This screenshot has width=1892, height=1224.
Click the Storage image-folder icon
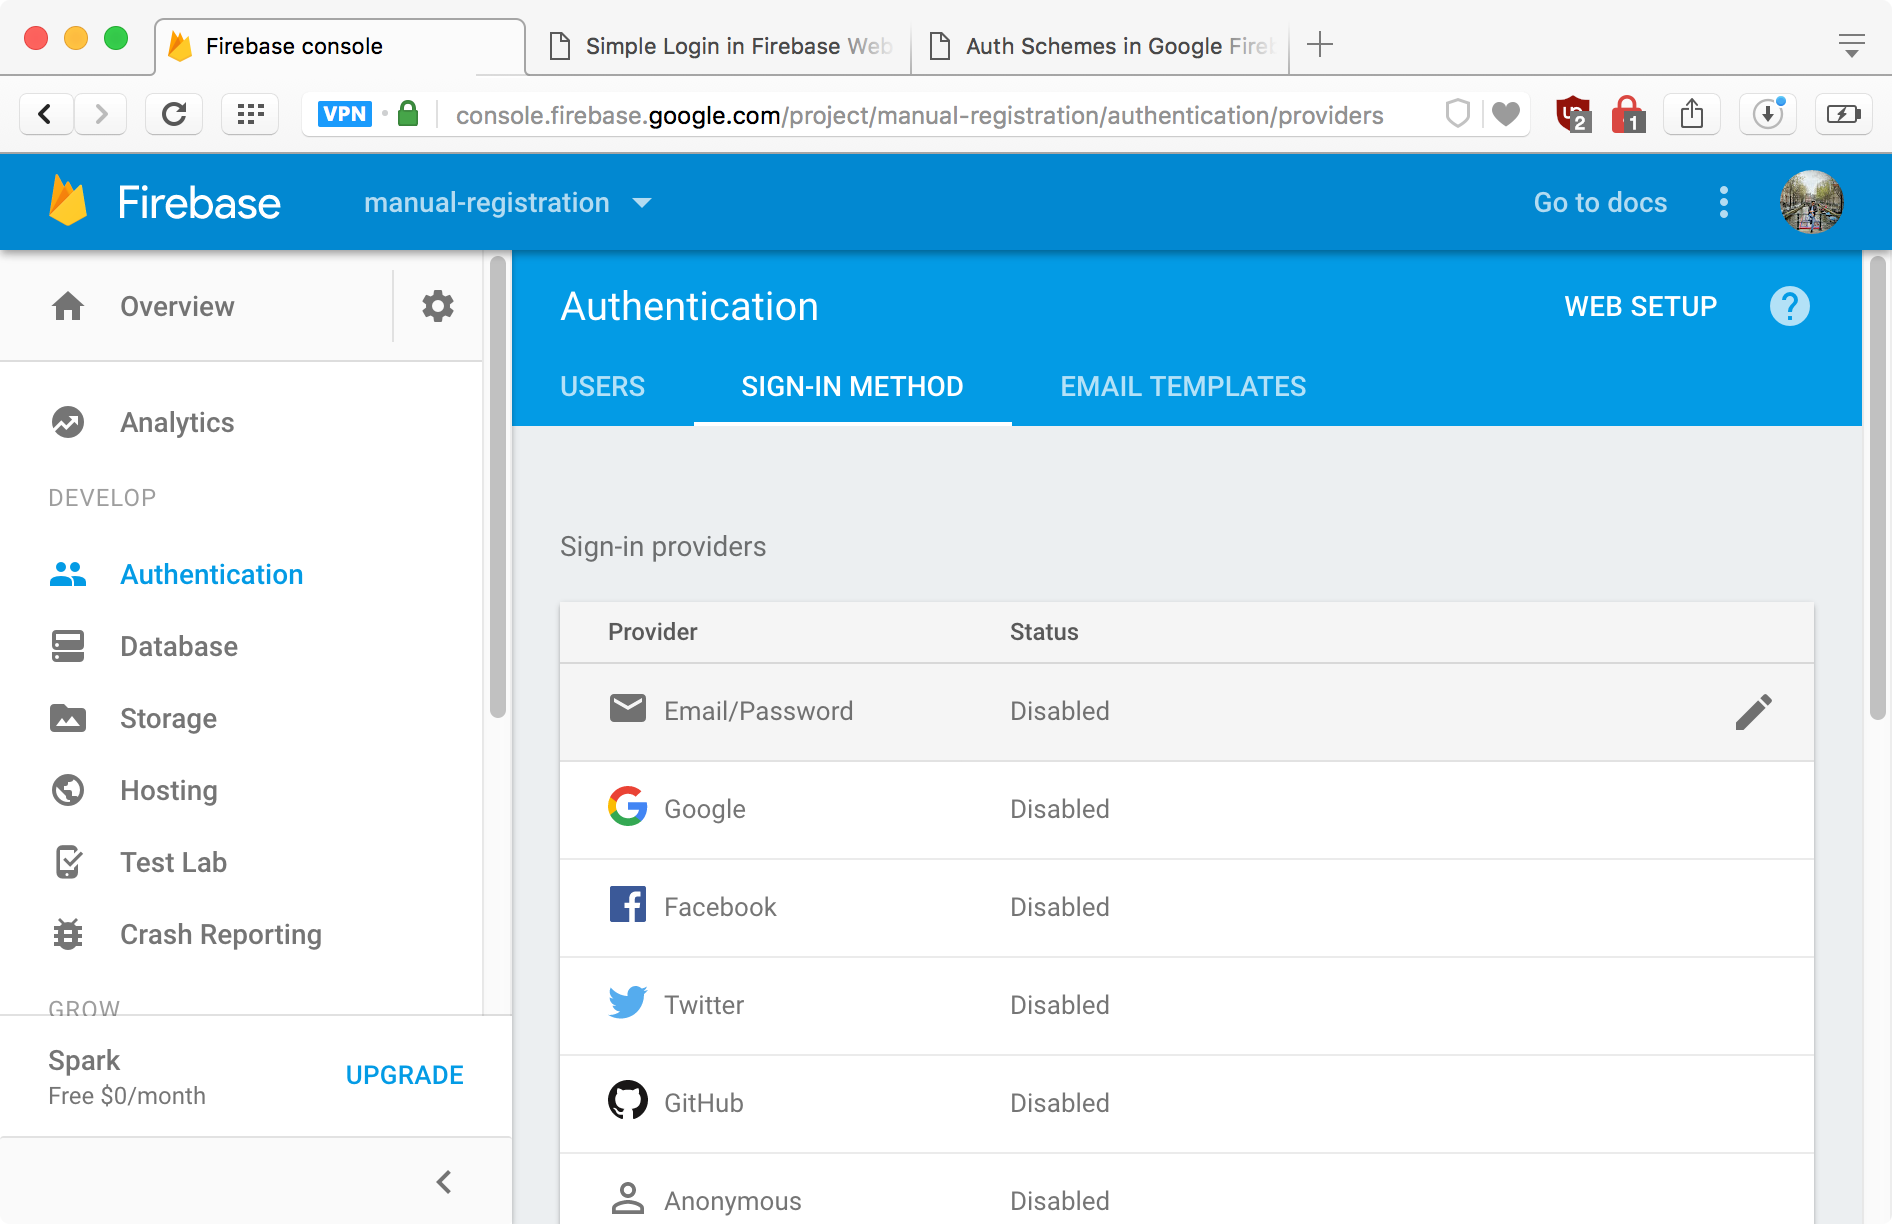[x=68, y=718]
